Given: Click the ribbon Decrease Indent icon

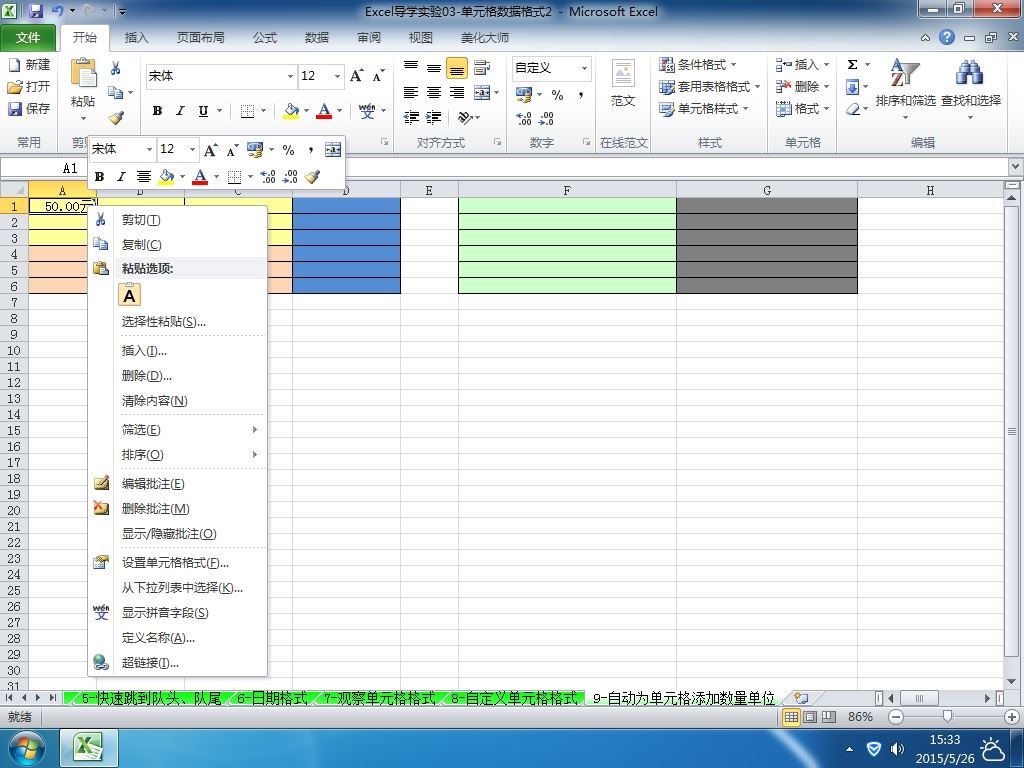Looking at the screenshot, I should click(x=411, y=118).
